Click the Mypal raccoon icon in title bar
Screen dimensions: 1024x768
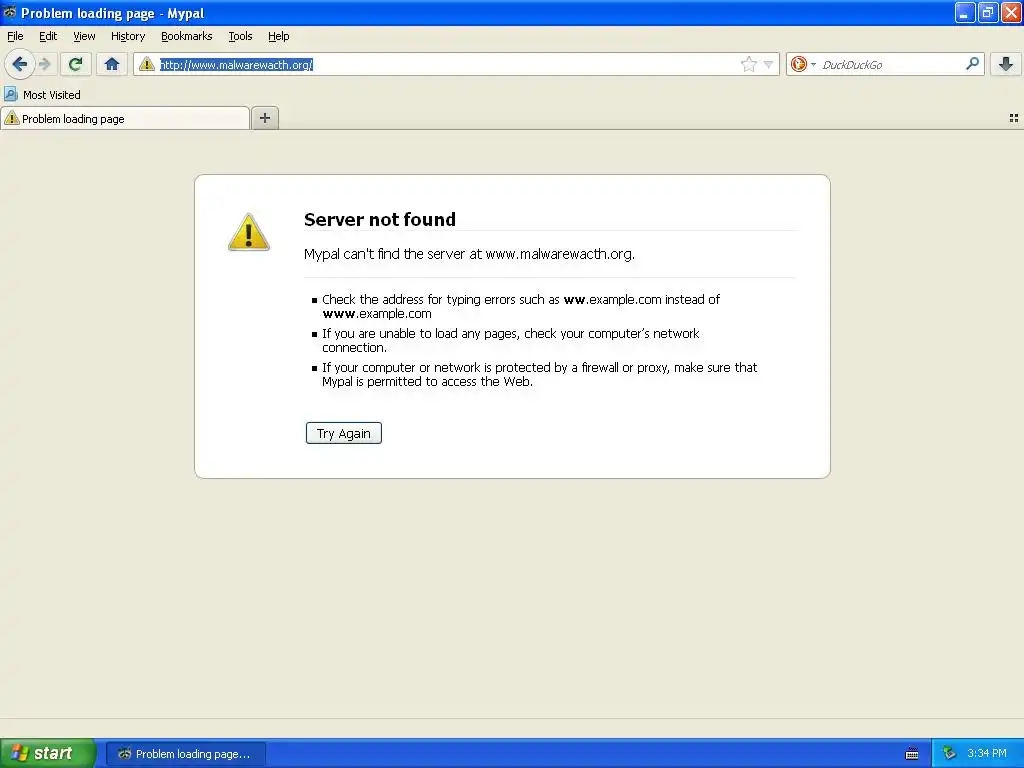10,12
